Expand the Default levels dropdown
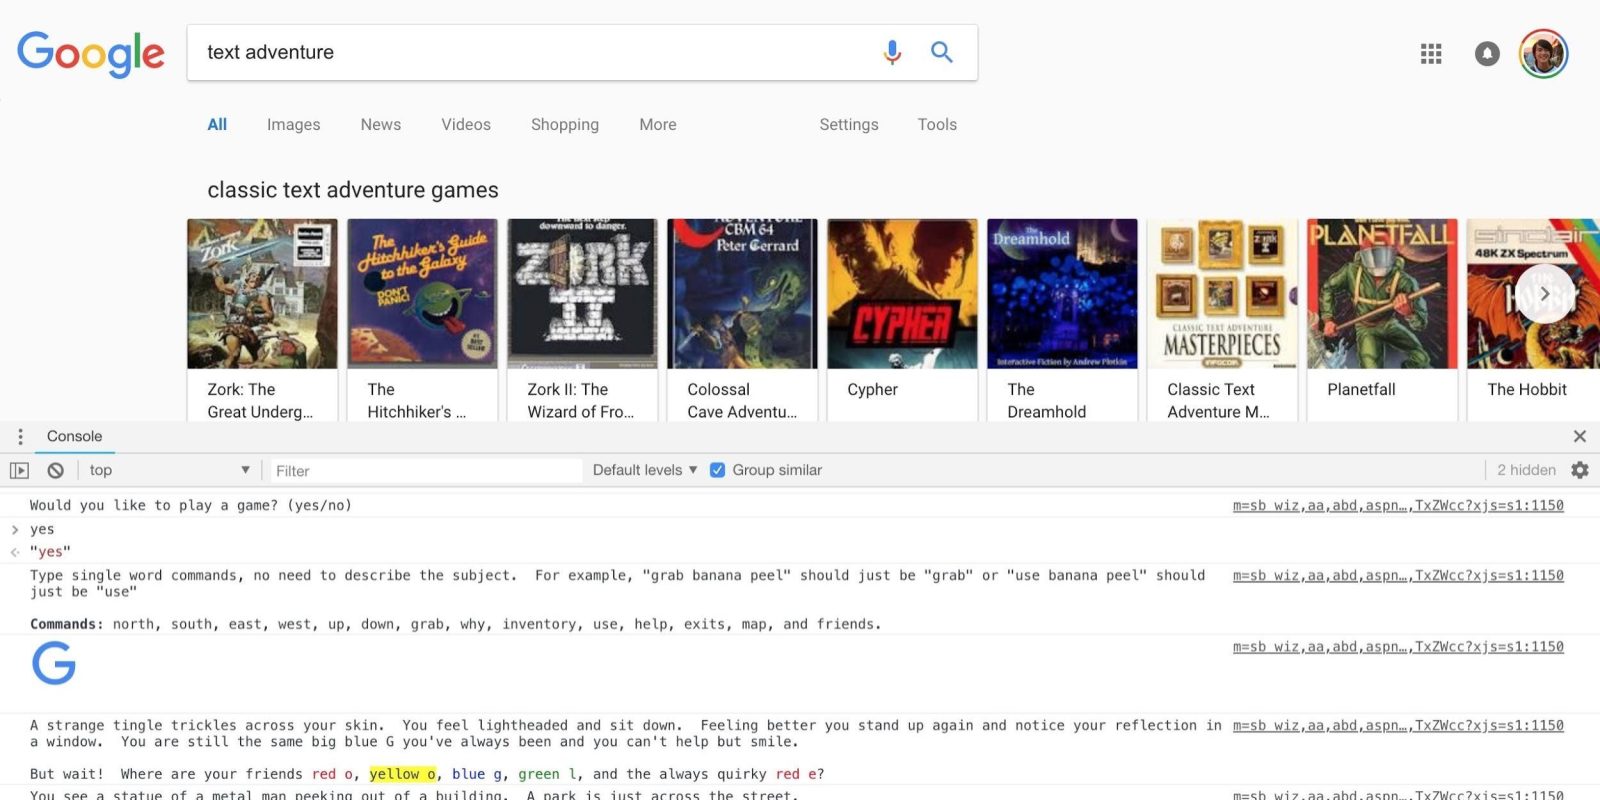The width and height of the screenshot is (1600, 800). click(x=644, y=470)
